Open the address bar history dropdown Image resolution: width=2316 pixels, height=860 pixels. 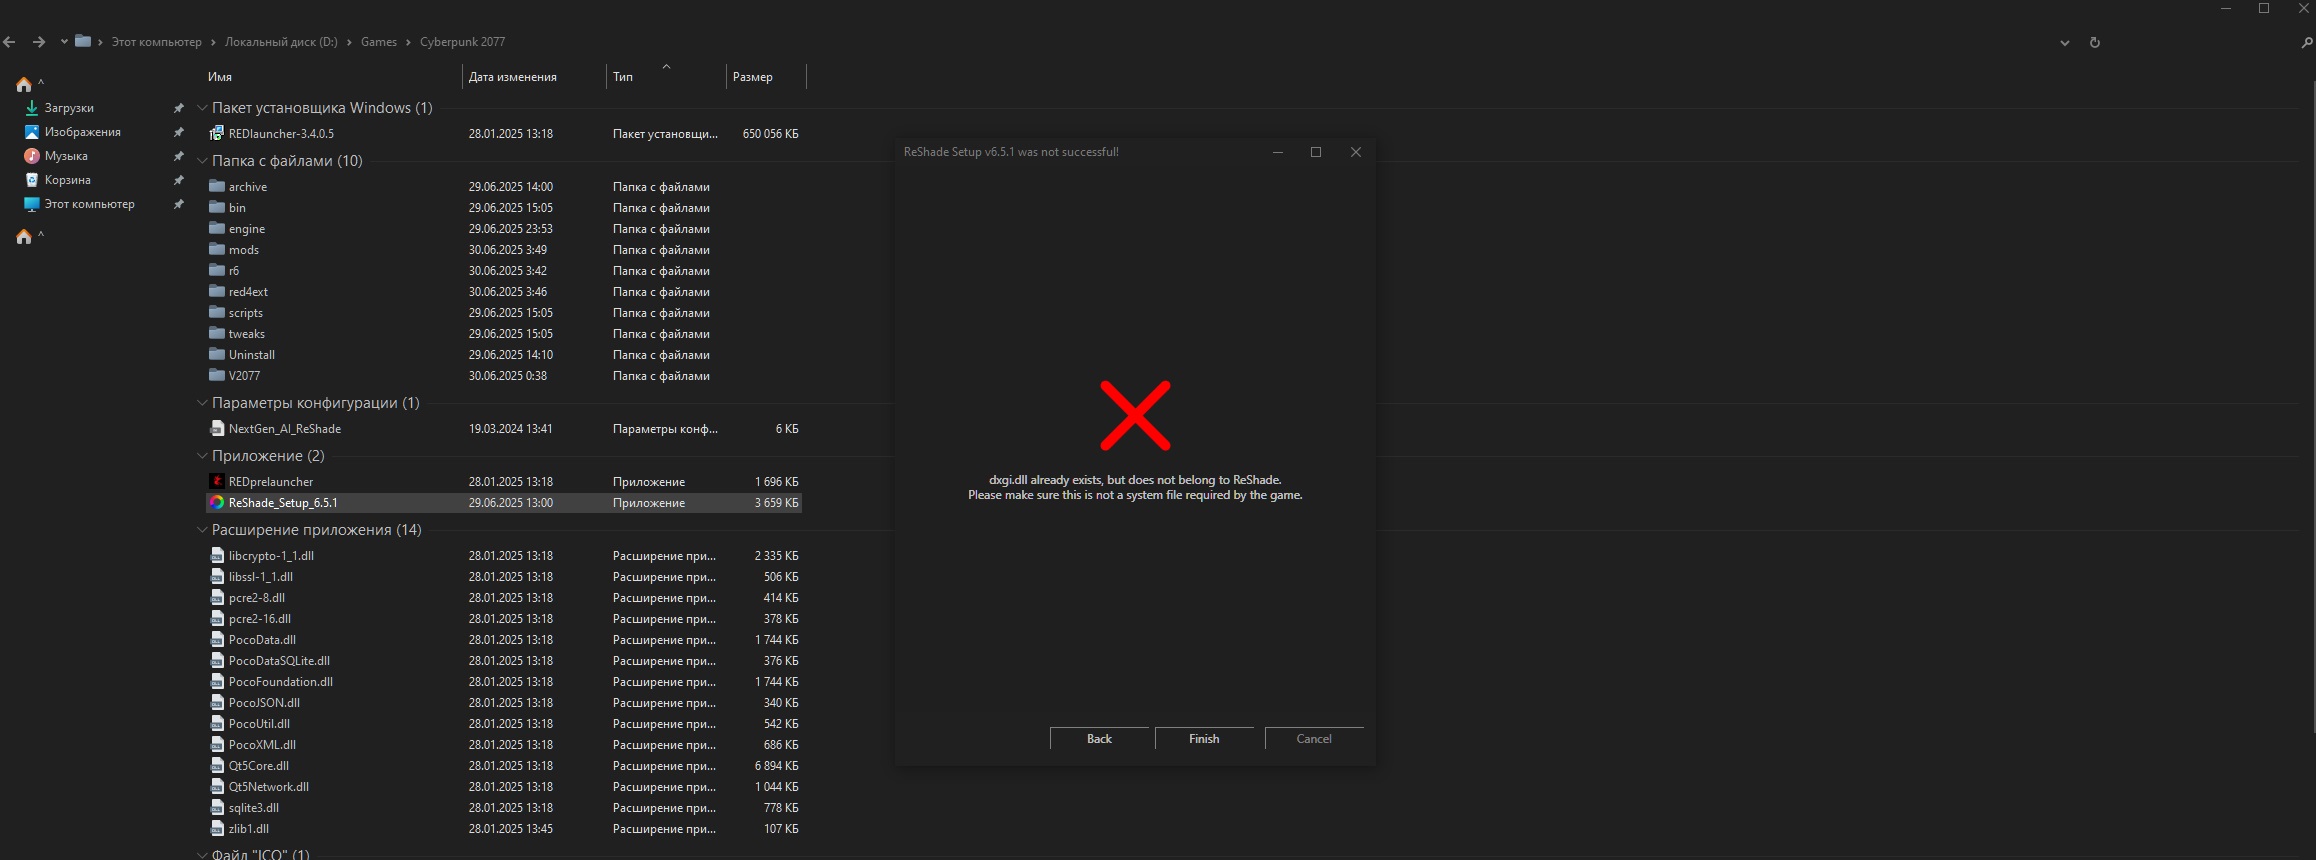[2065, 43]
